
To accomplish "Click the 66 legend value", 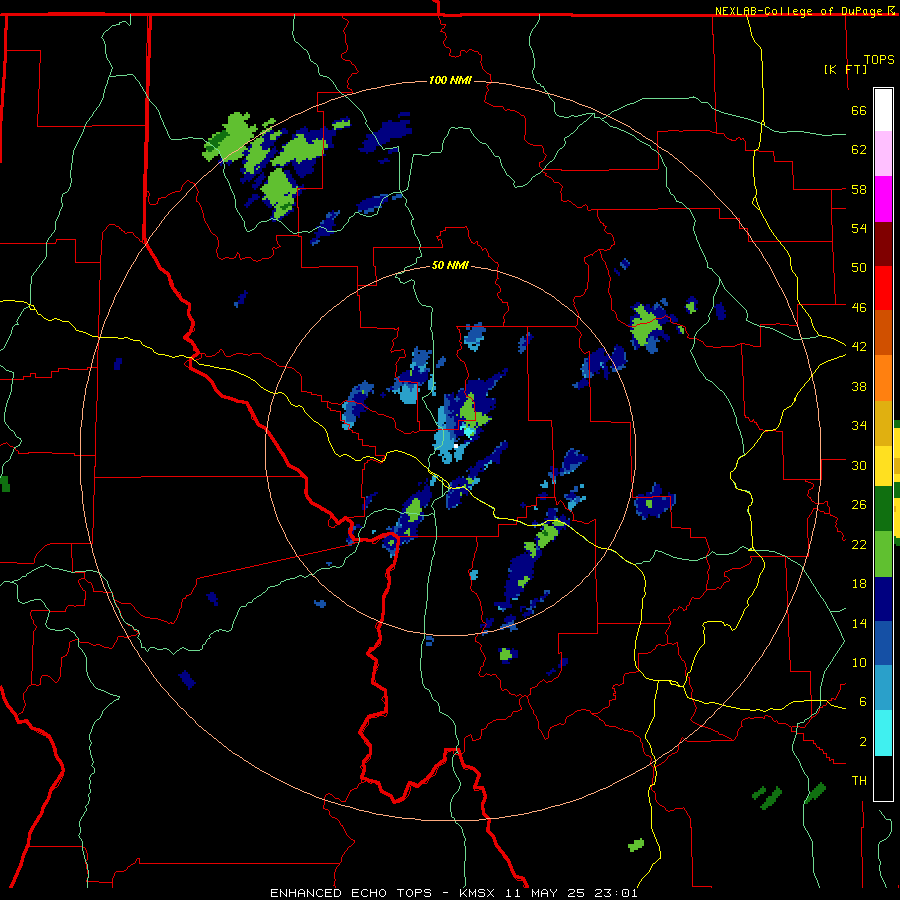I will pyautogui.click(x=859, y=110).
